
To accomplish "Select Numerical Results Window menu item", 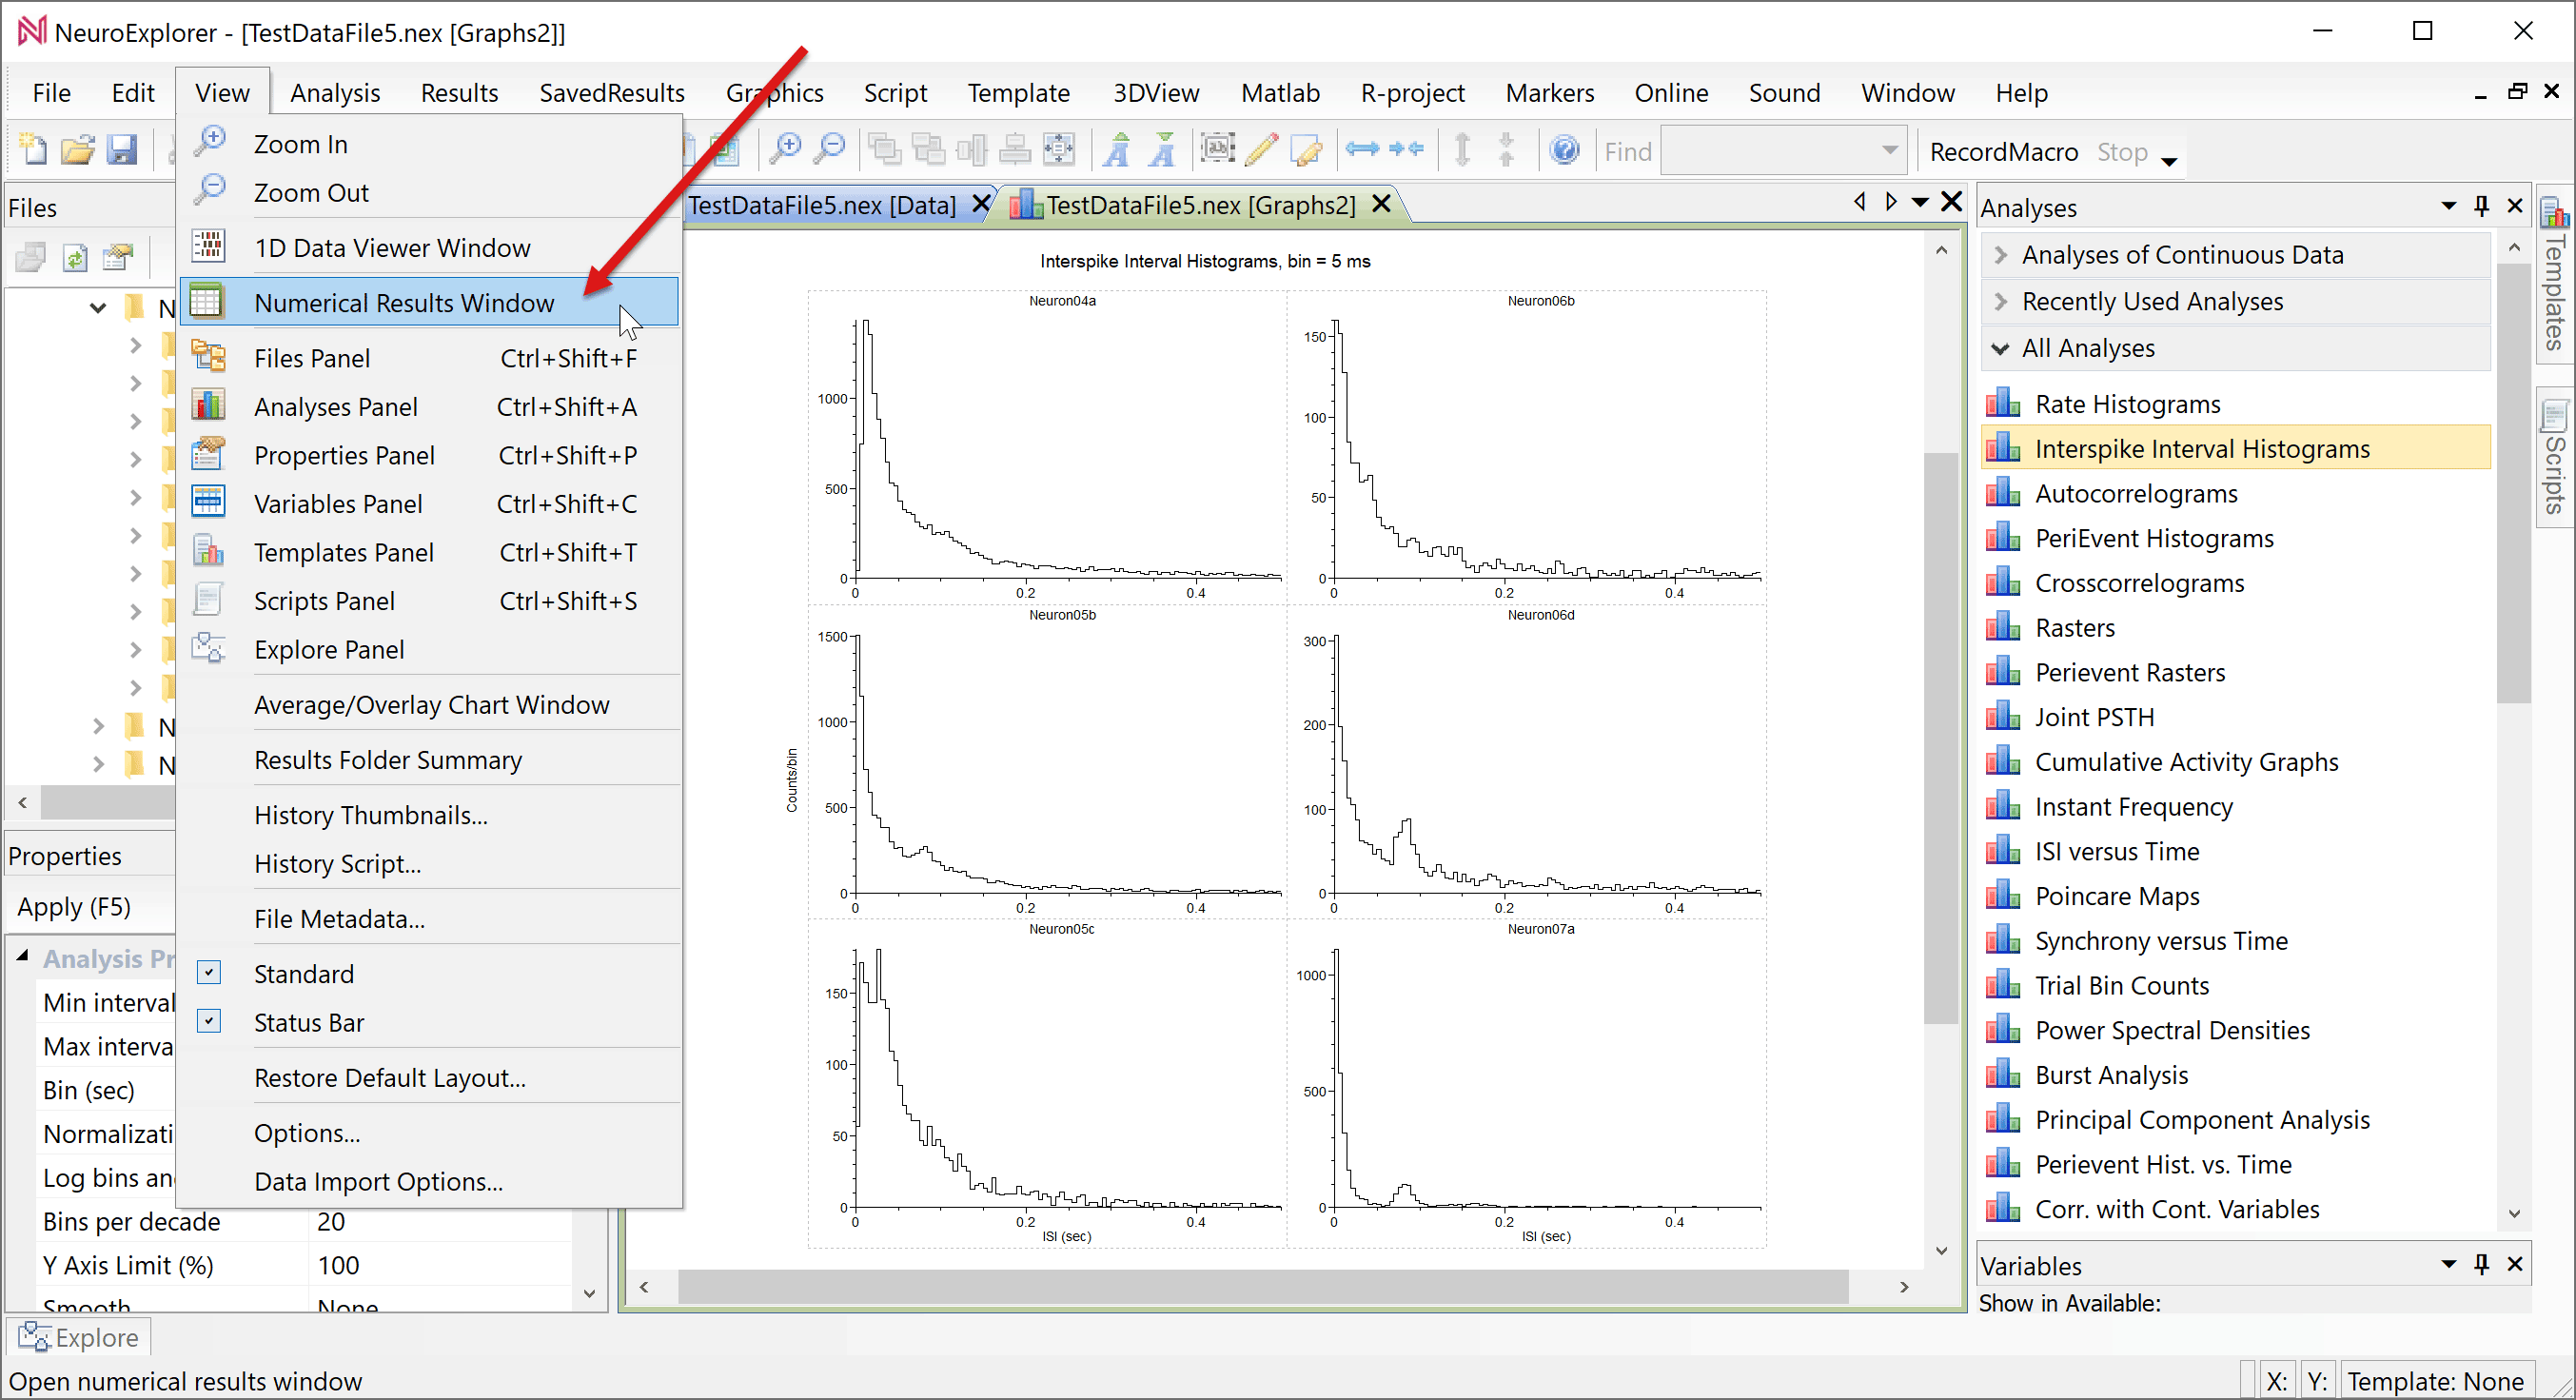I will [430, 302].
